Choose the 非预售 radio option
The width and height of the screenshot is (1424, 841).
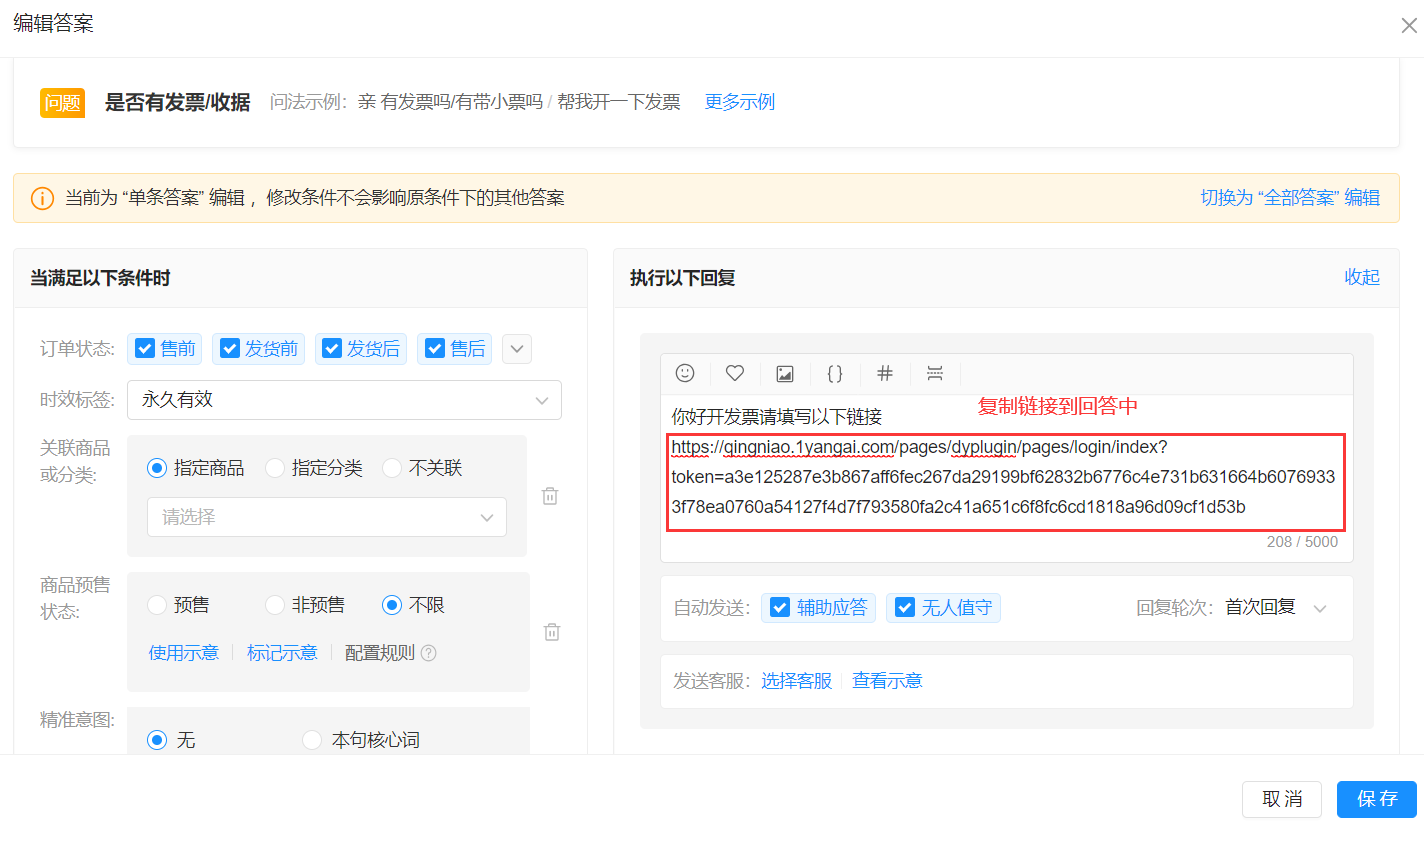[x=275, y=605]
